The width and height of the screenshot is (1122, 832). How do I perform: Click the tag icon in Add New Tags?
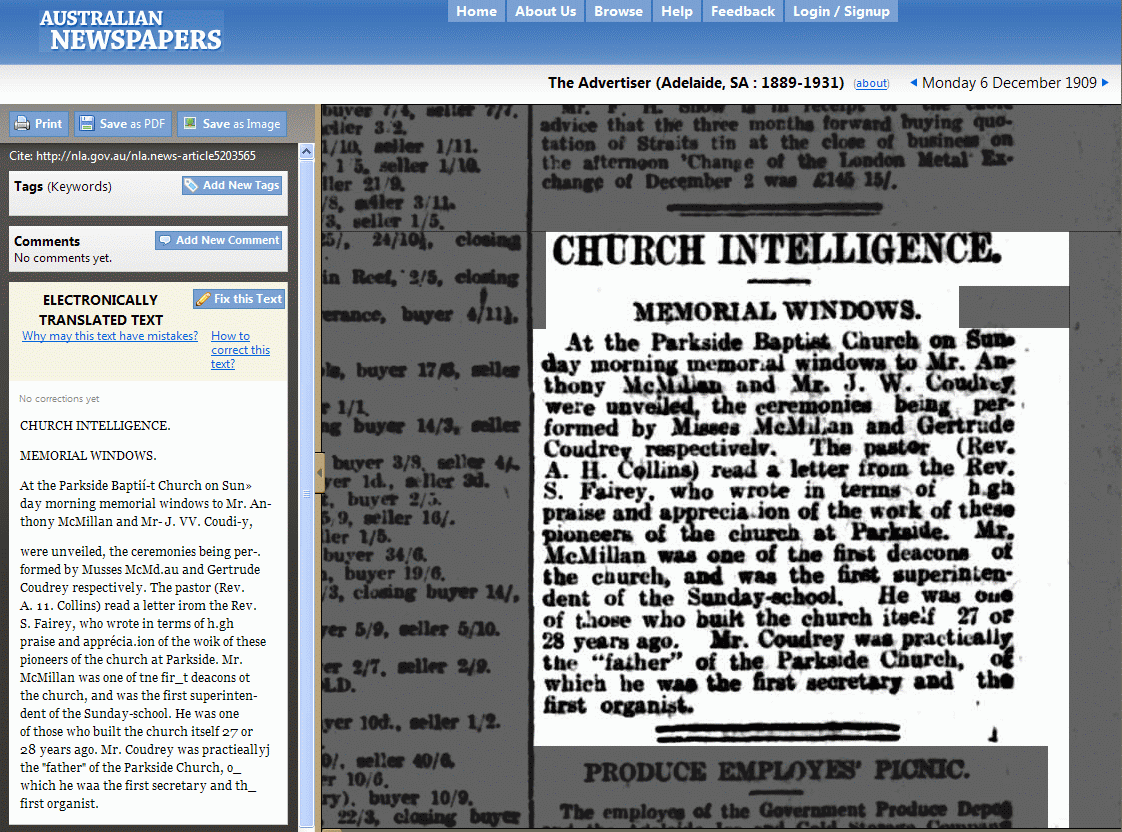[191, 185]
